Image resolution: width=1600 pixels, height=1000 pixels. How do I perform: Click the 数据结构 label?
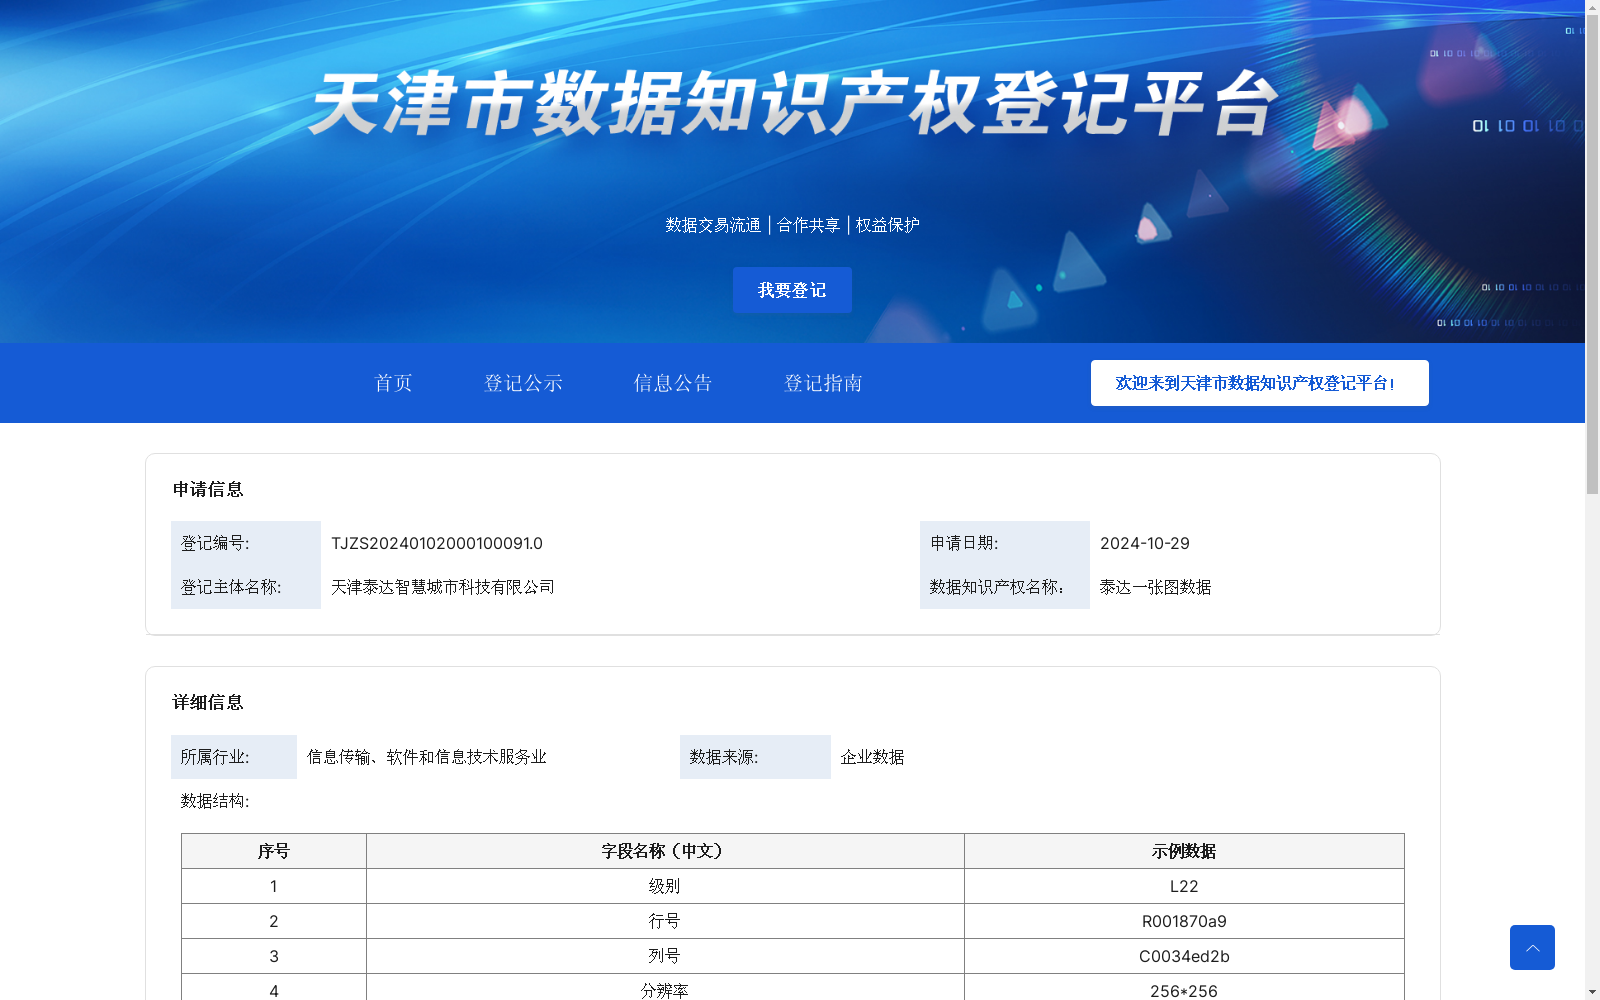[x=215, y=801]
